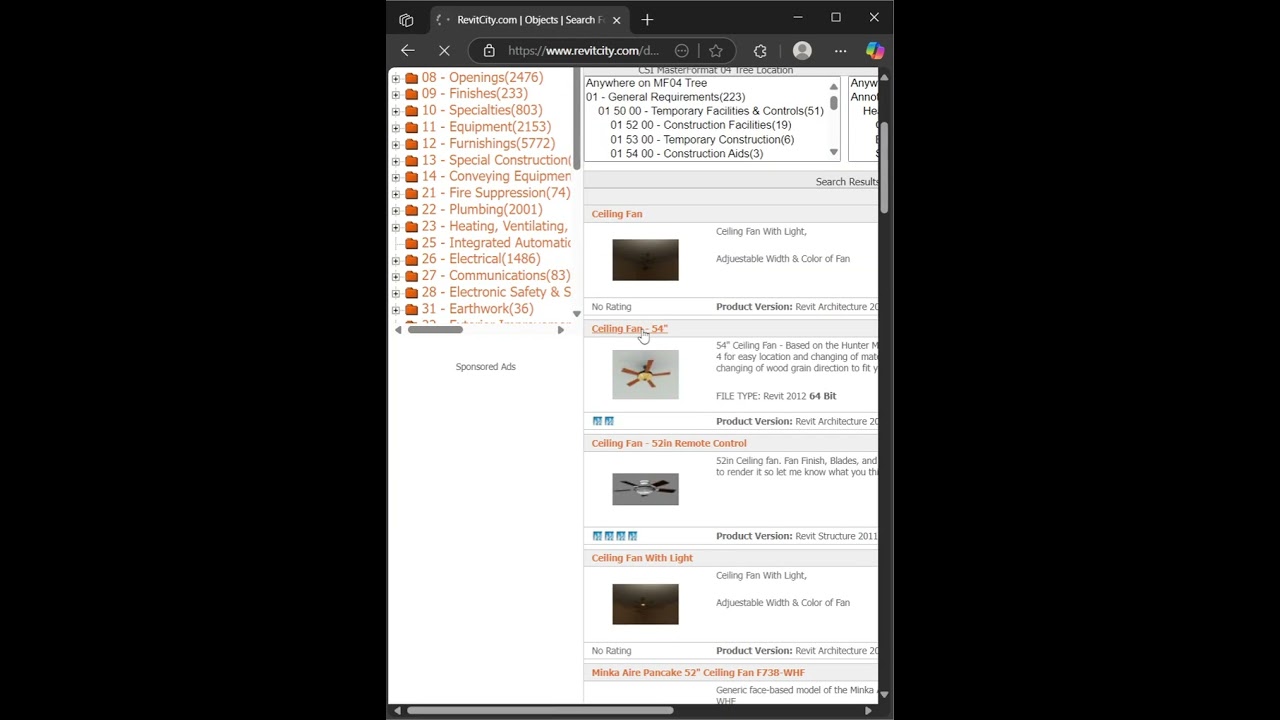Select 01 - General Requirements(223) option
1280x720 pixels.
tap(665, 97)
